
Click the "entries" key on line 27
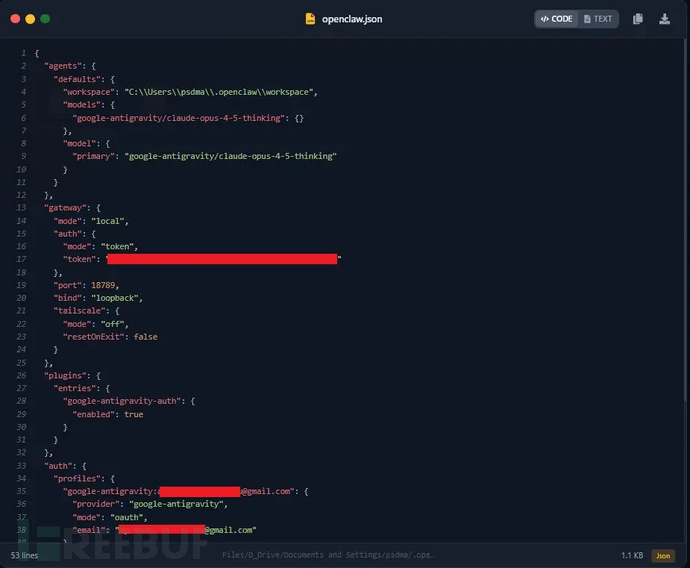click(x=75, y=388)
